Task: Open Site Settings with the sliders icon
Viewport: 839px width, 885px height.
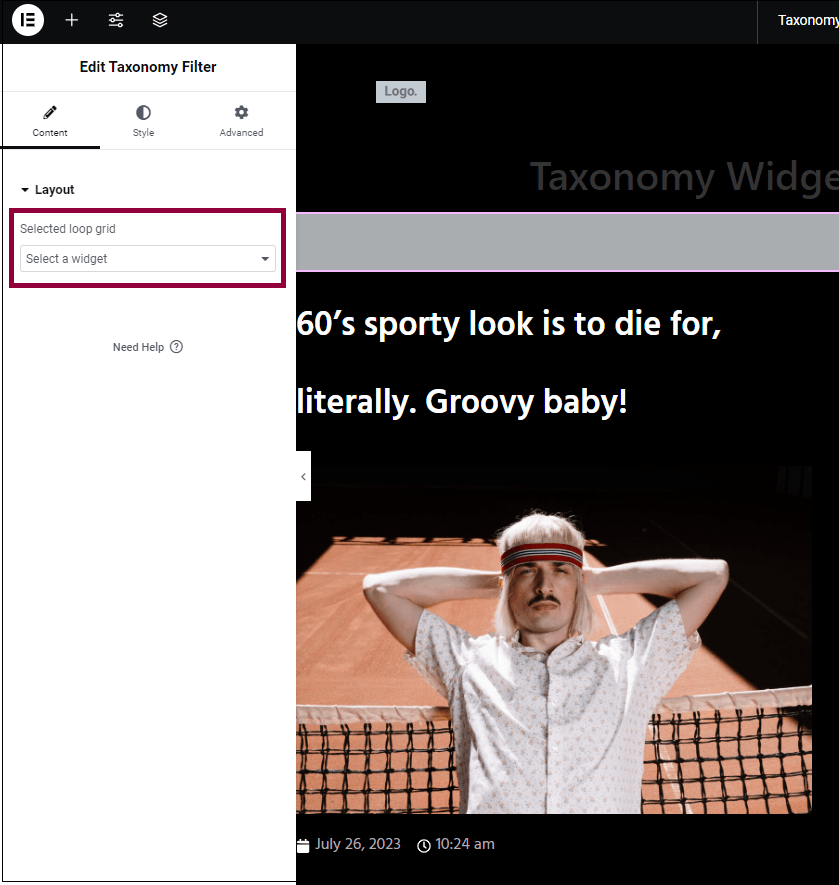Action: 116,20
